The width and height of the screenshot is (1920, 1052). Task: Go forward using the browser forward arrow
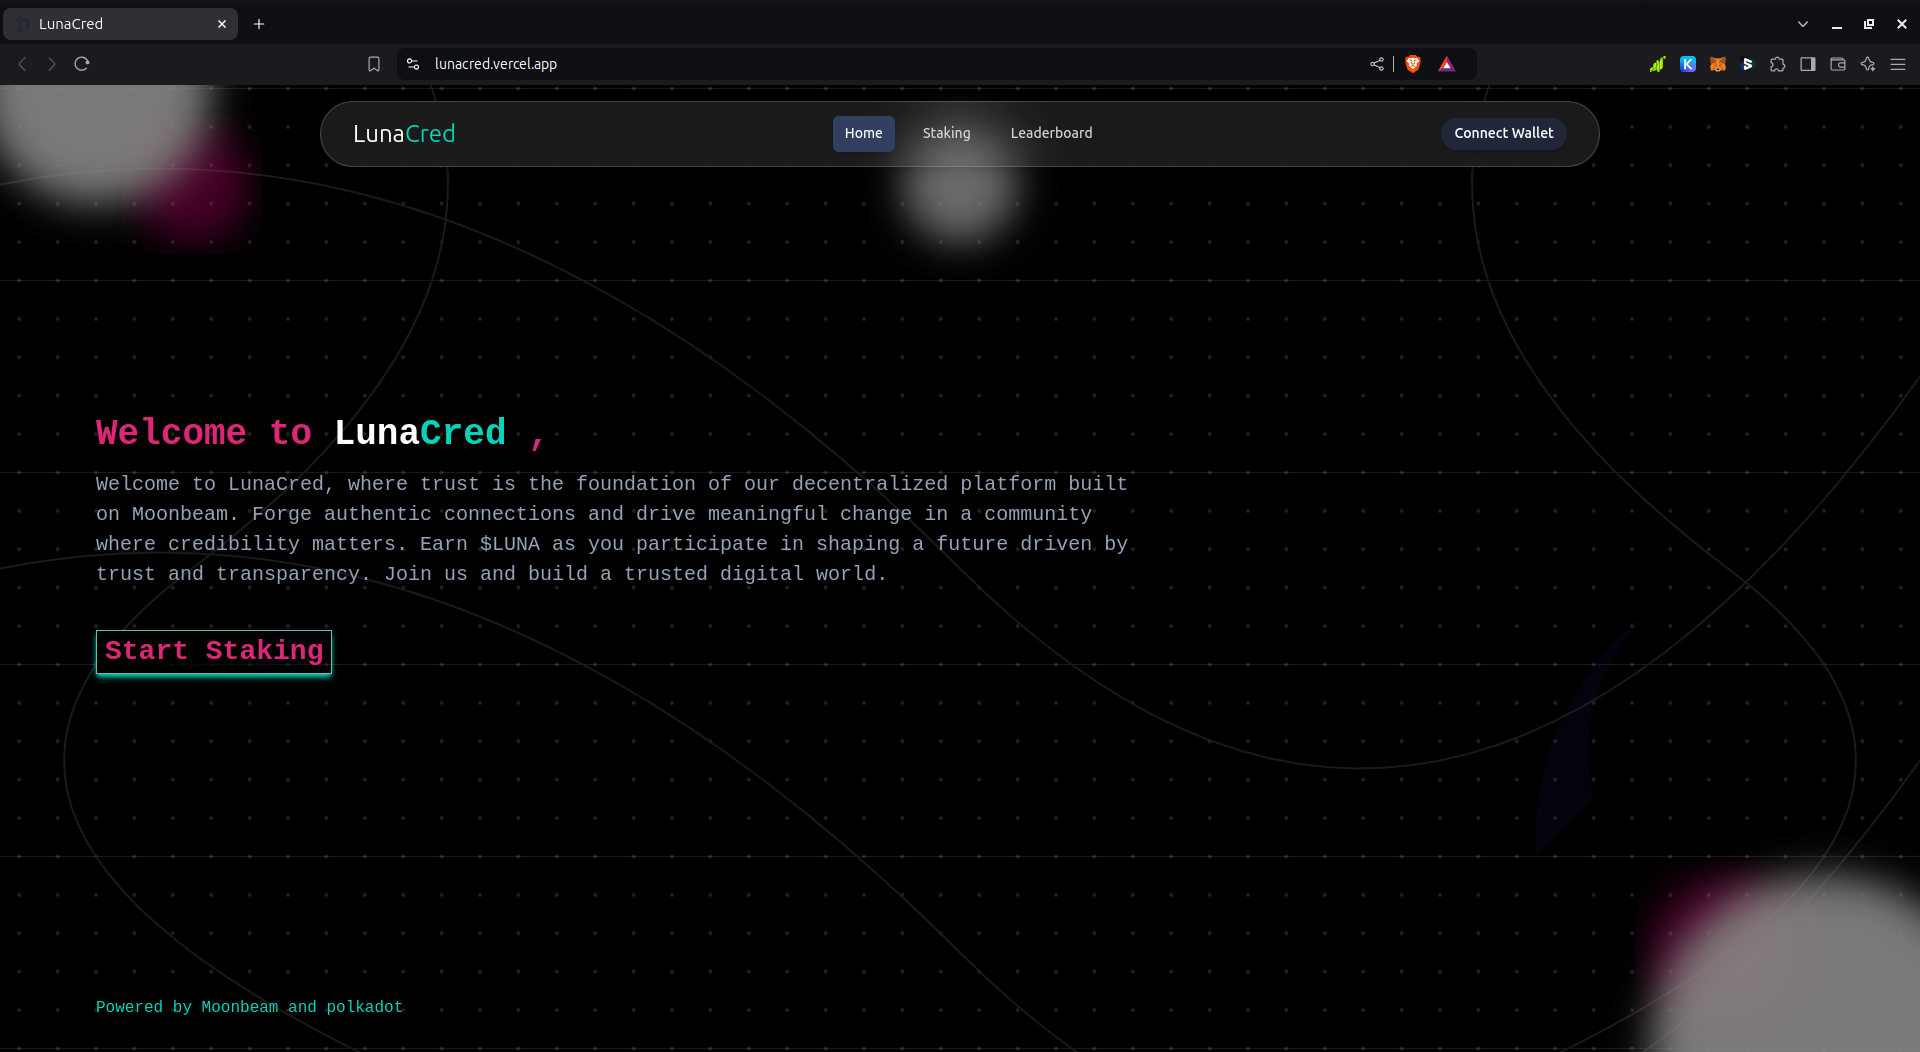(52, 64)
